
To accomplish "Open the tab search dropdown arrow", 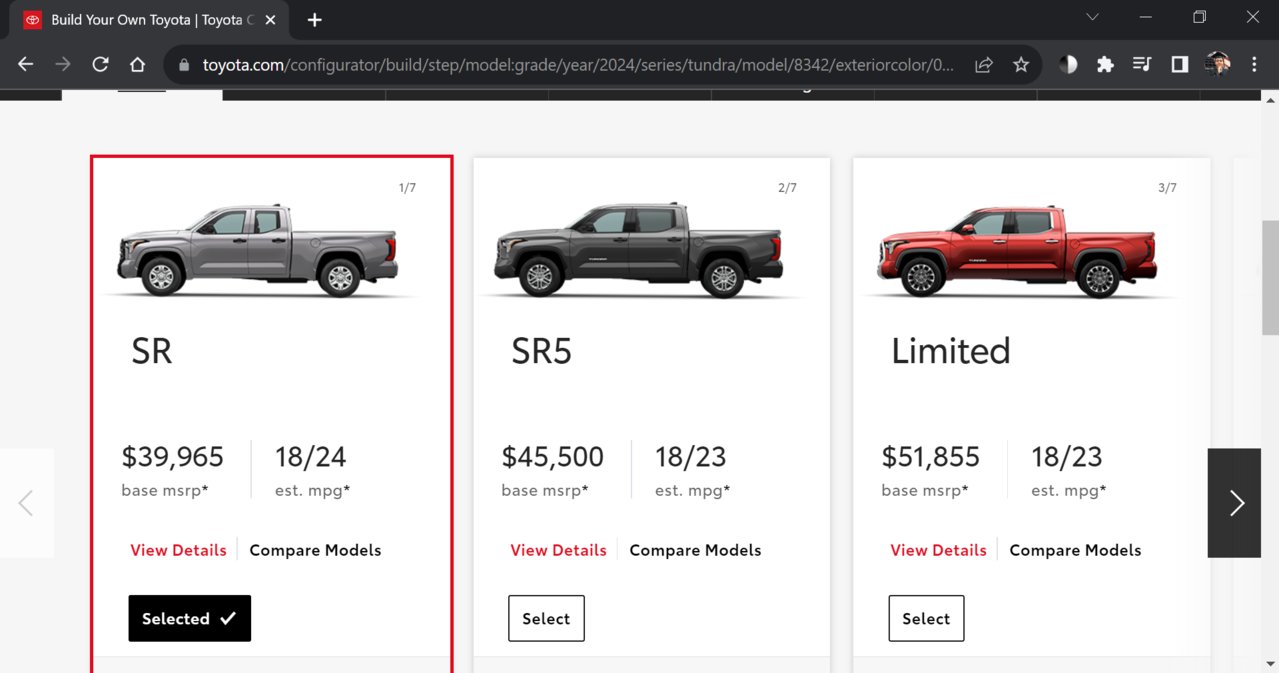I will tap(1092, 17).
